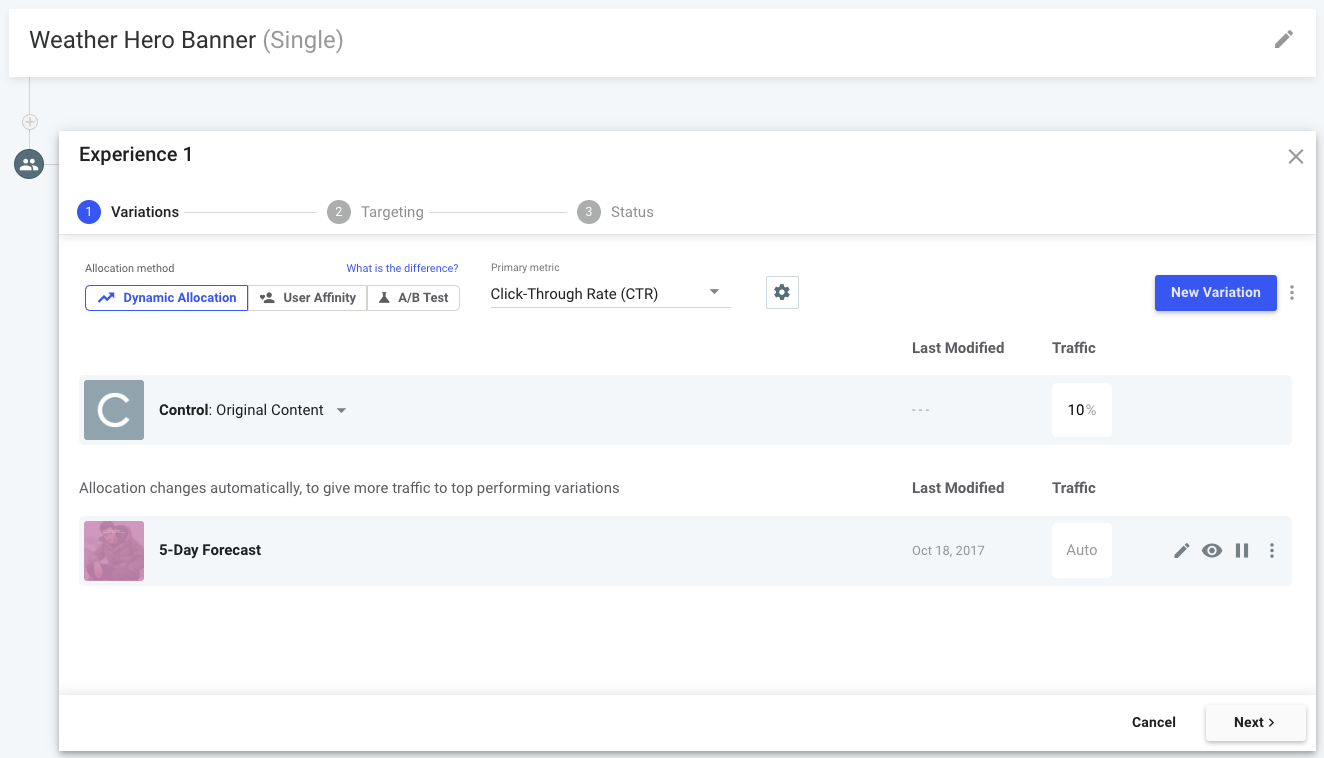The width and height of the screenshot is (1324, 758).
Task: Pause the 5-Day Forecast variation
Action: coord(1242,550)
